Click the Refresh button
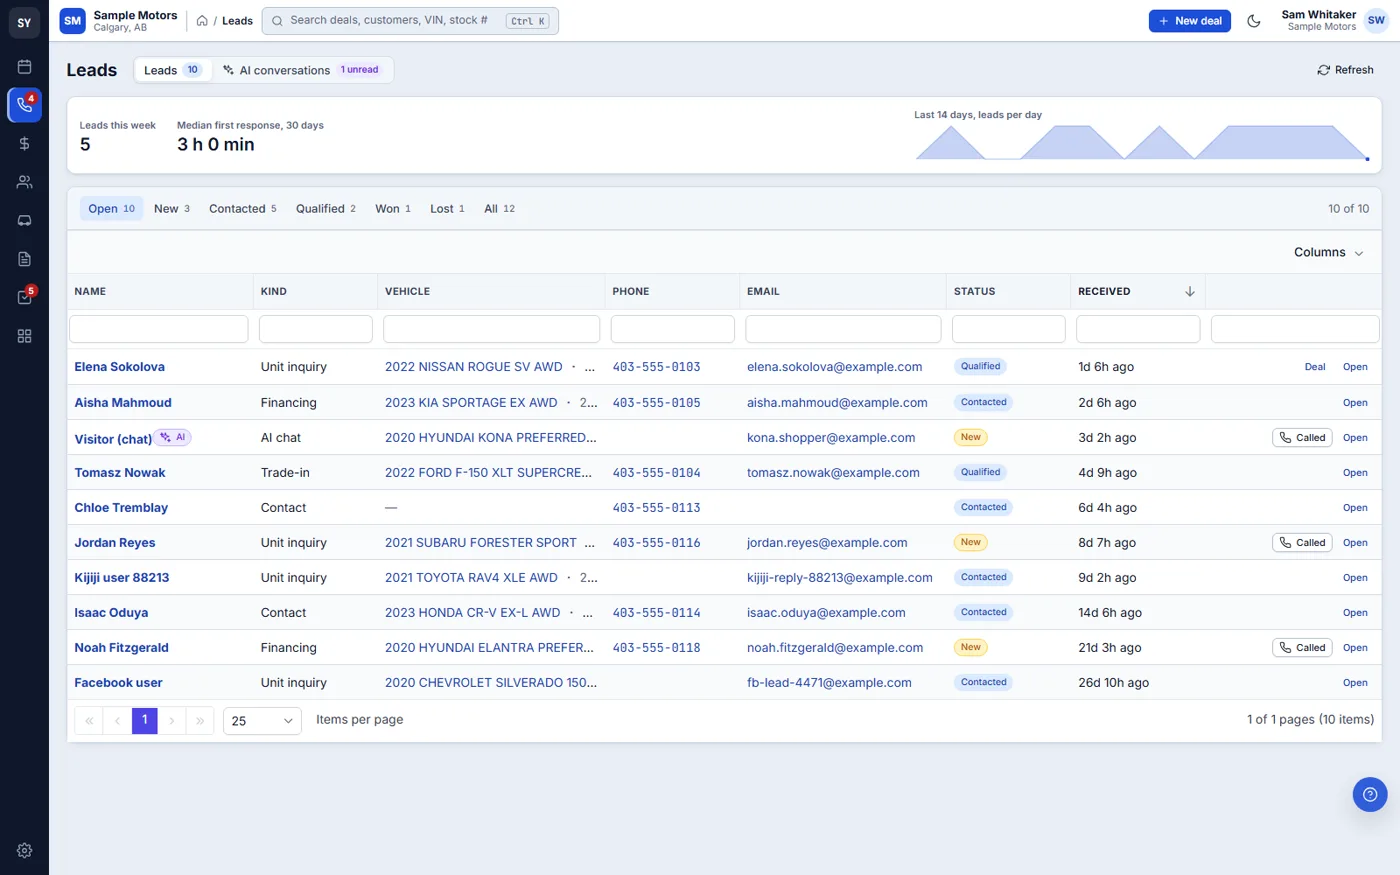This screenshot has height=875, width=1400. click(x=1345, y=70)
